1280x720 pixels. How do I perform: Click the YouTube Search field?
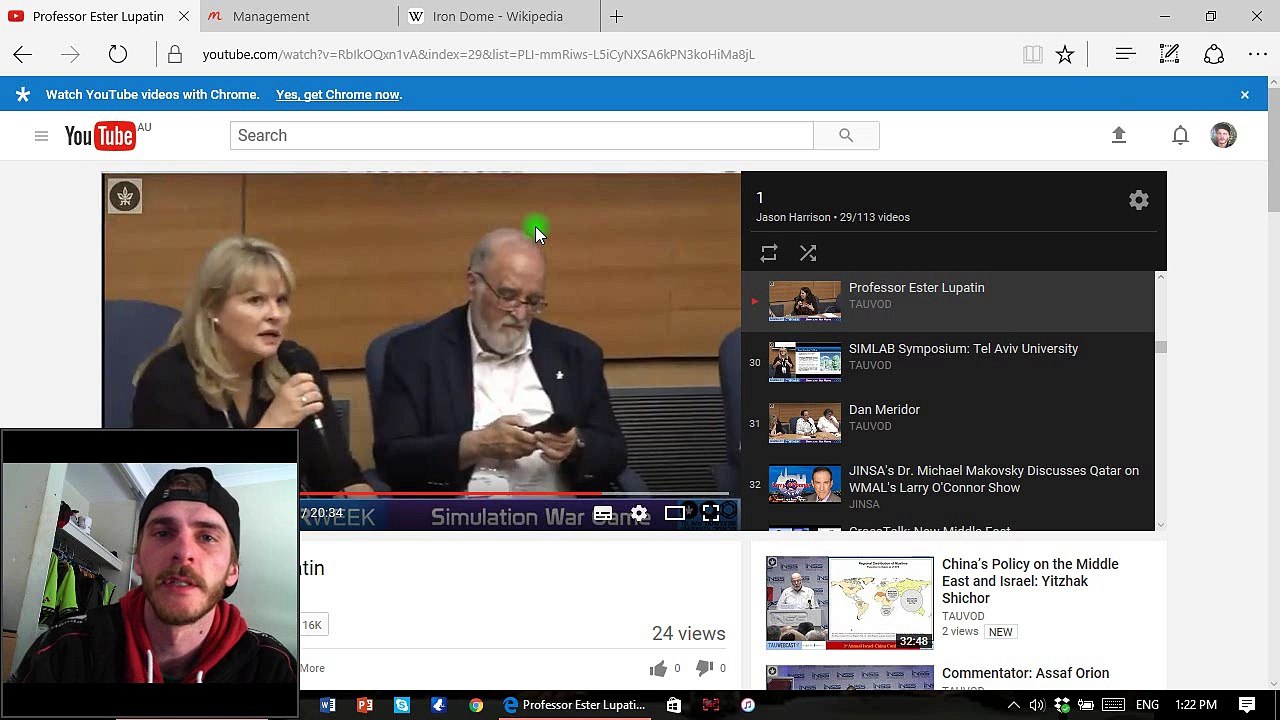pyautogui.click(x=521, y=135)
